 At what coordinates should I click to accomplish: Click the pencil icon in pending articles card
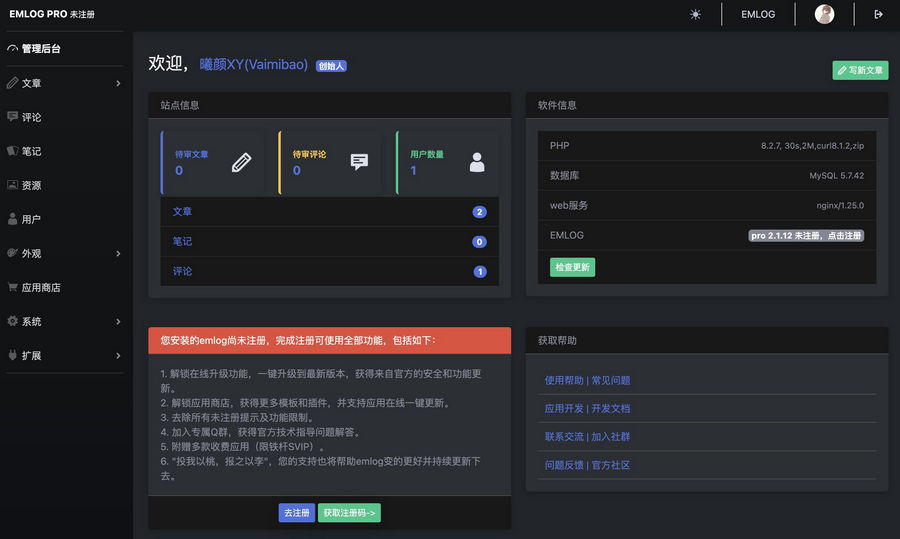[x=241, y=162]
